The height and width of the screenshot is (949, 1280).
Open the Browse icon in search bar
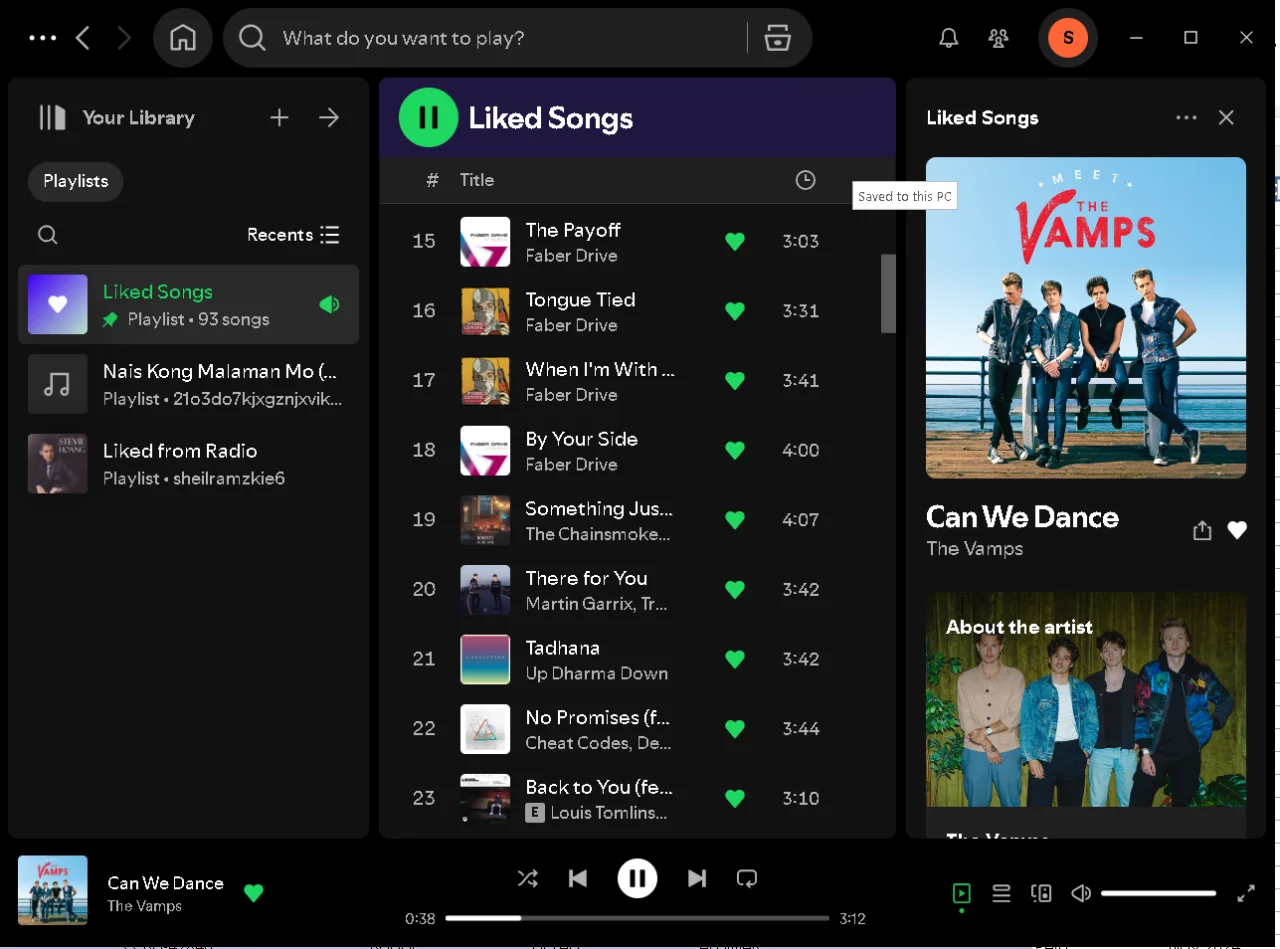point(777,38)
